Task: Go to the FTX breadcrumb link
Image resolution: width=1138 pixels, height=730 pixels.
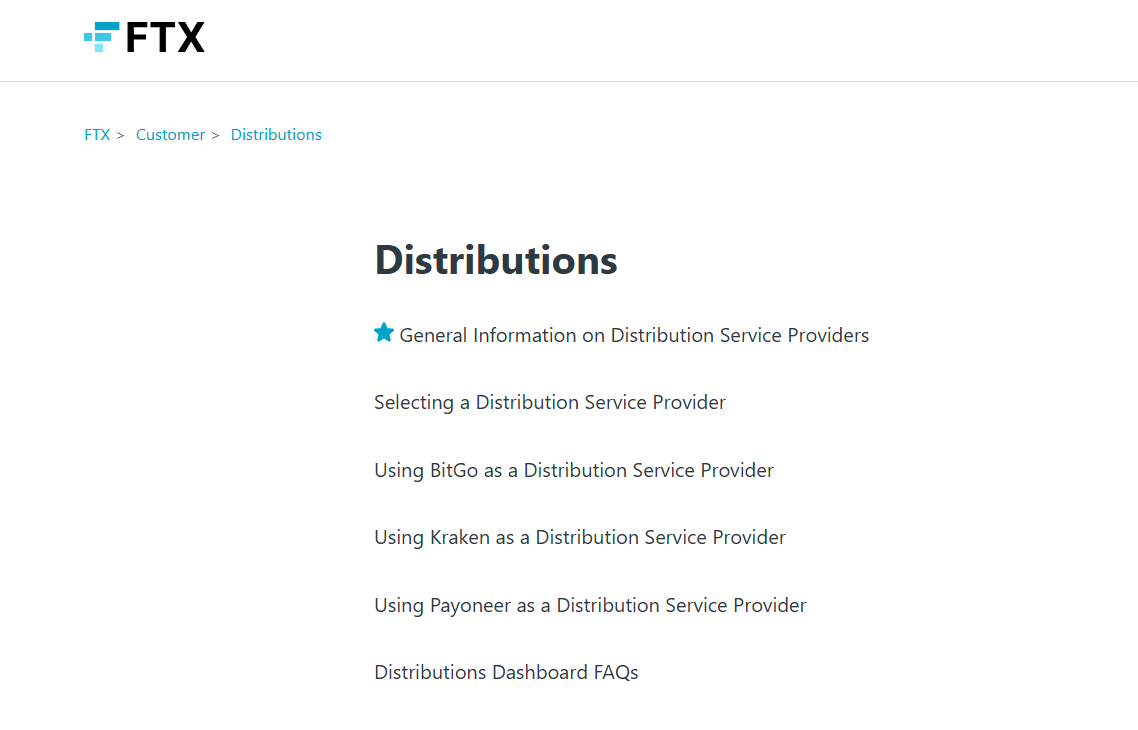Action: click(x=97, y=135)
